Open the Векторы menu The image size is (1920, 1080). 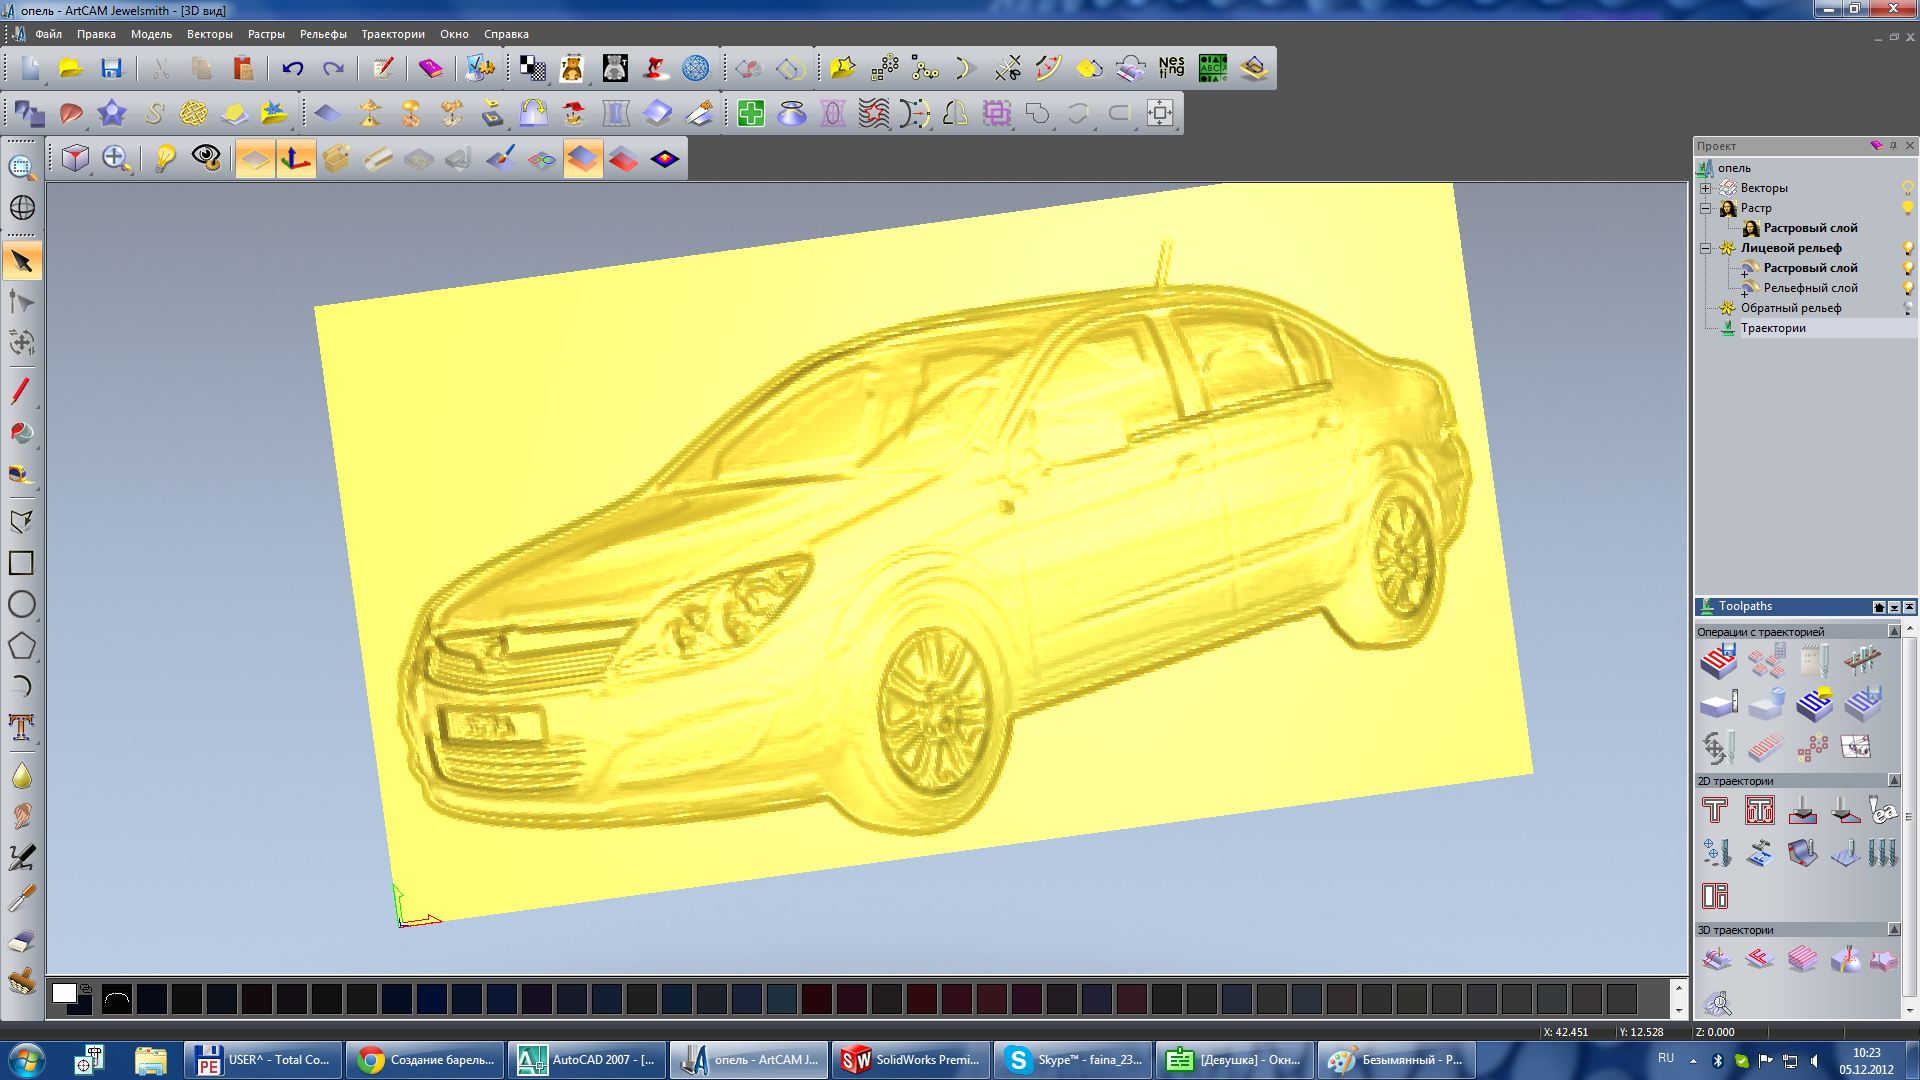[x=209, y=34]
